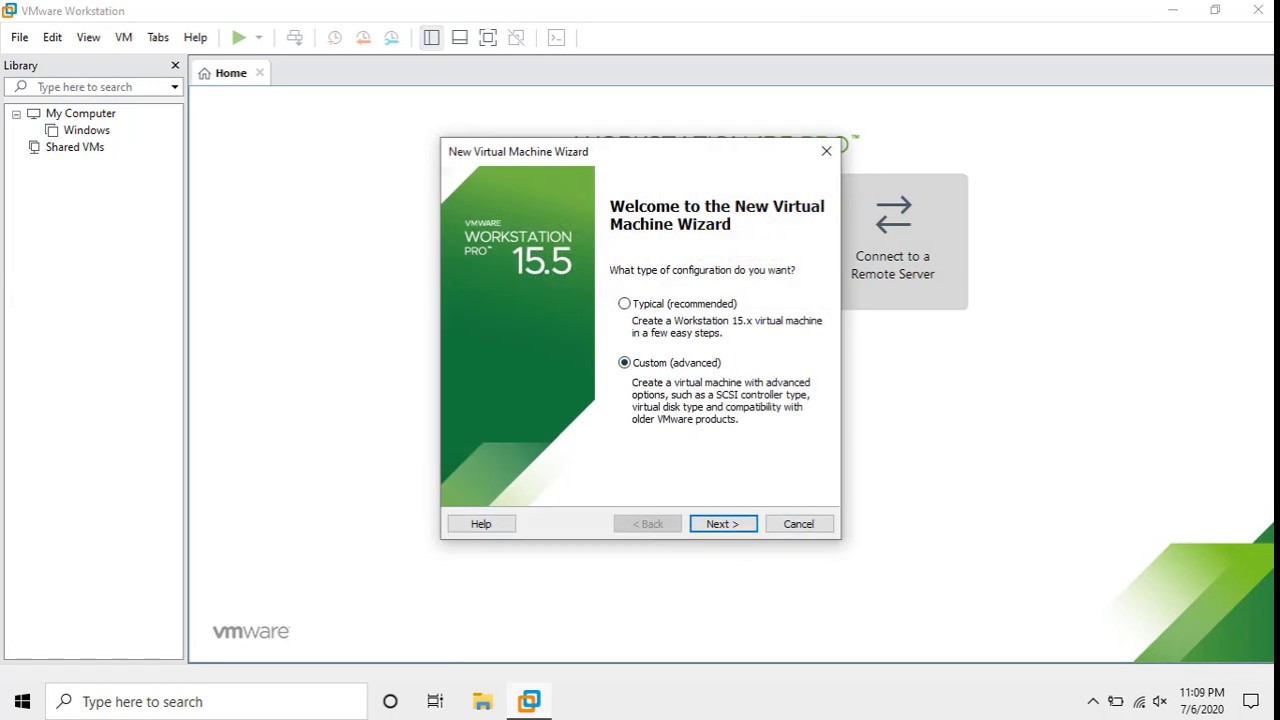Screen dimensions: 1280x720
Task: Open the Help menu
Action: pos(195,37)
